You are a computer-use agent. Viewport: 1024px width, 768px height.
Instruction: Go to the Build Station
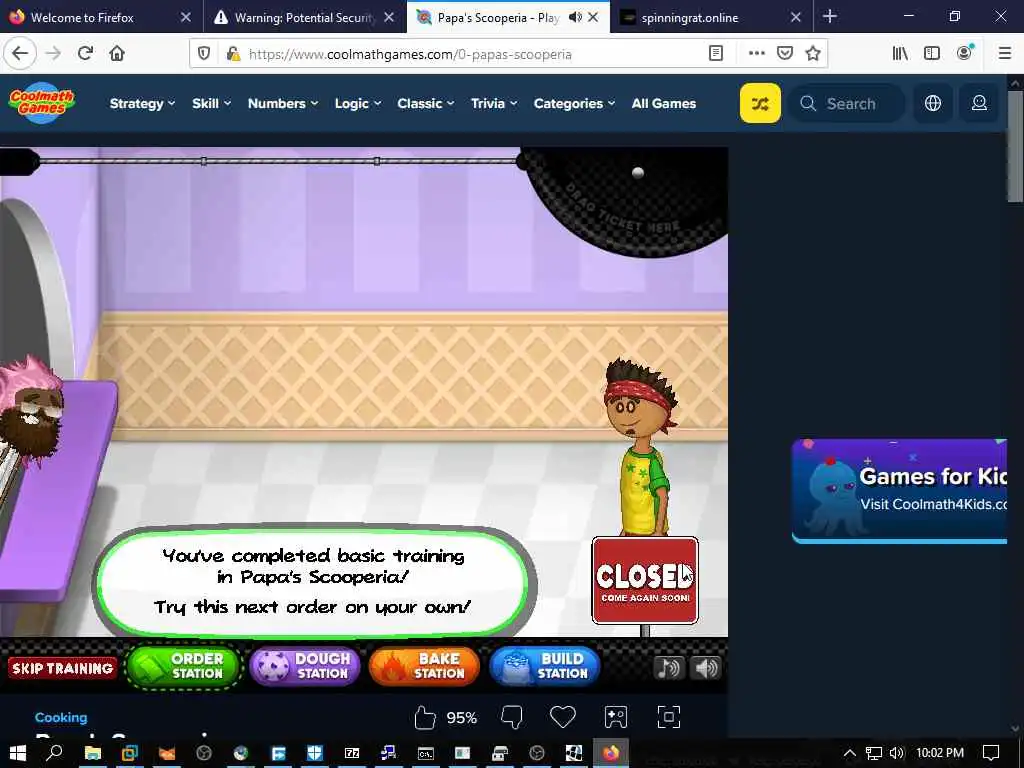click(545, 667)
